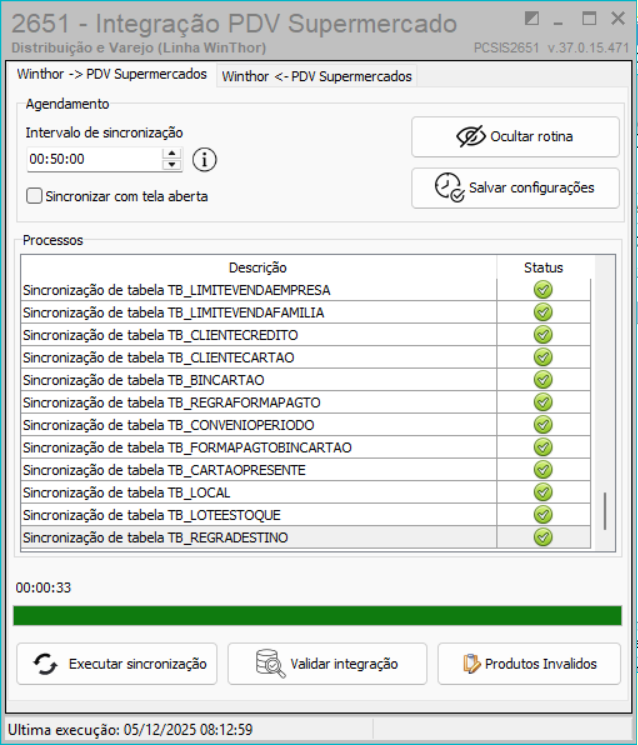Click status check icon for TB_CLIENTECREDITO
The image size is (638, 745).
543,334
